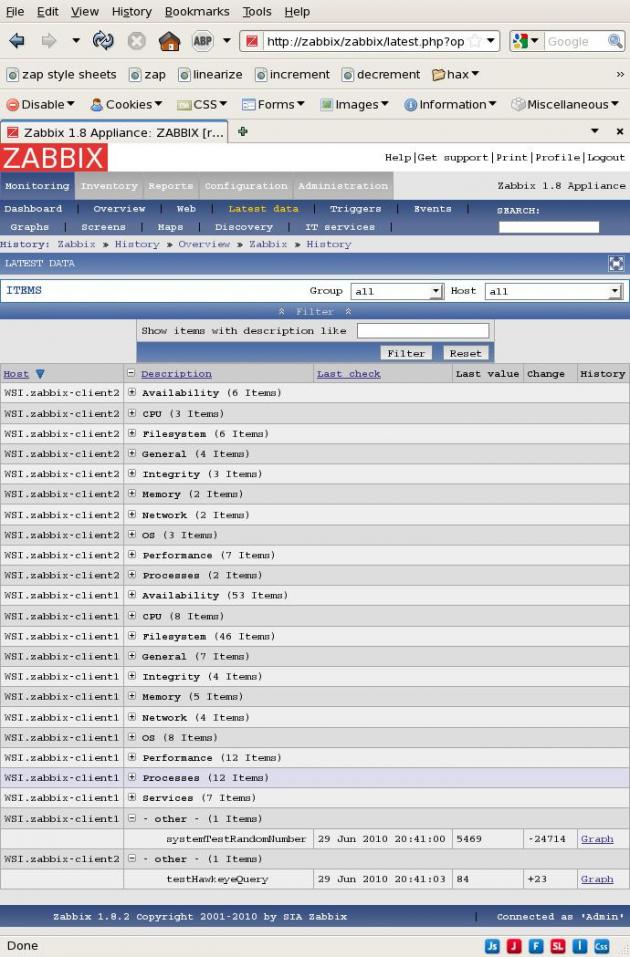630x957 pixels.
Task: Click the stop loading icon
Action: point(136,41)
